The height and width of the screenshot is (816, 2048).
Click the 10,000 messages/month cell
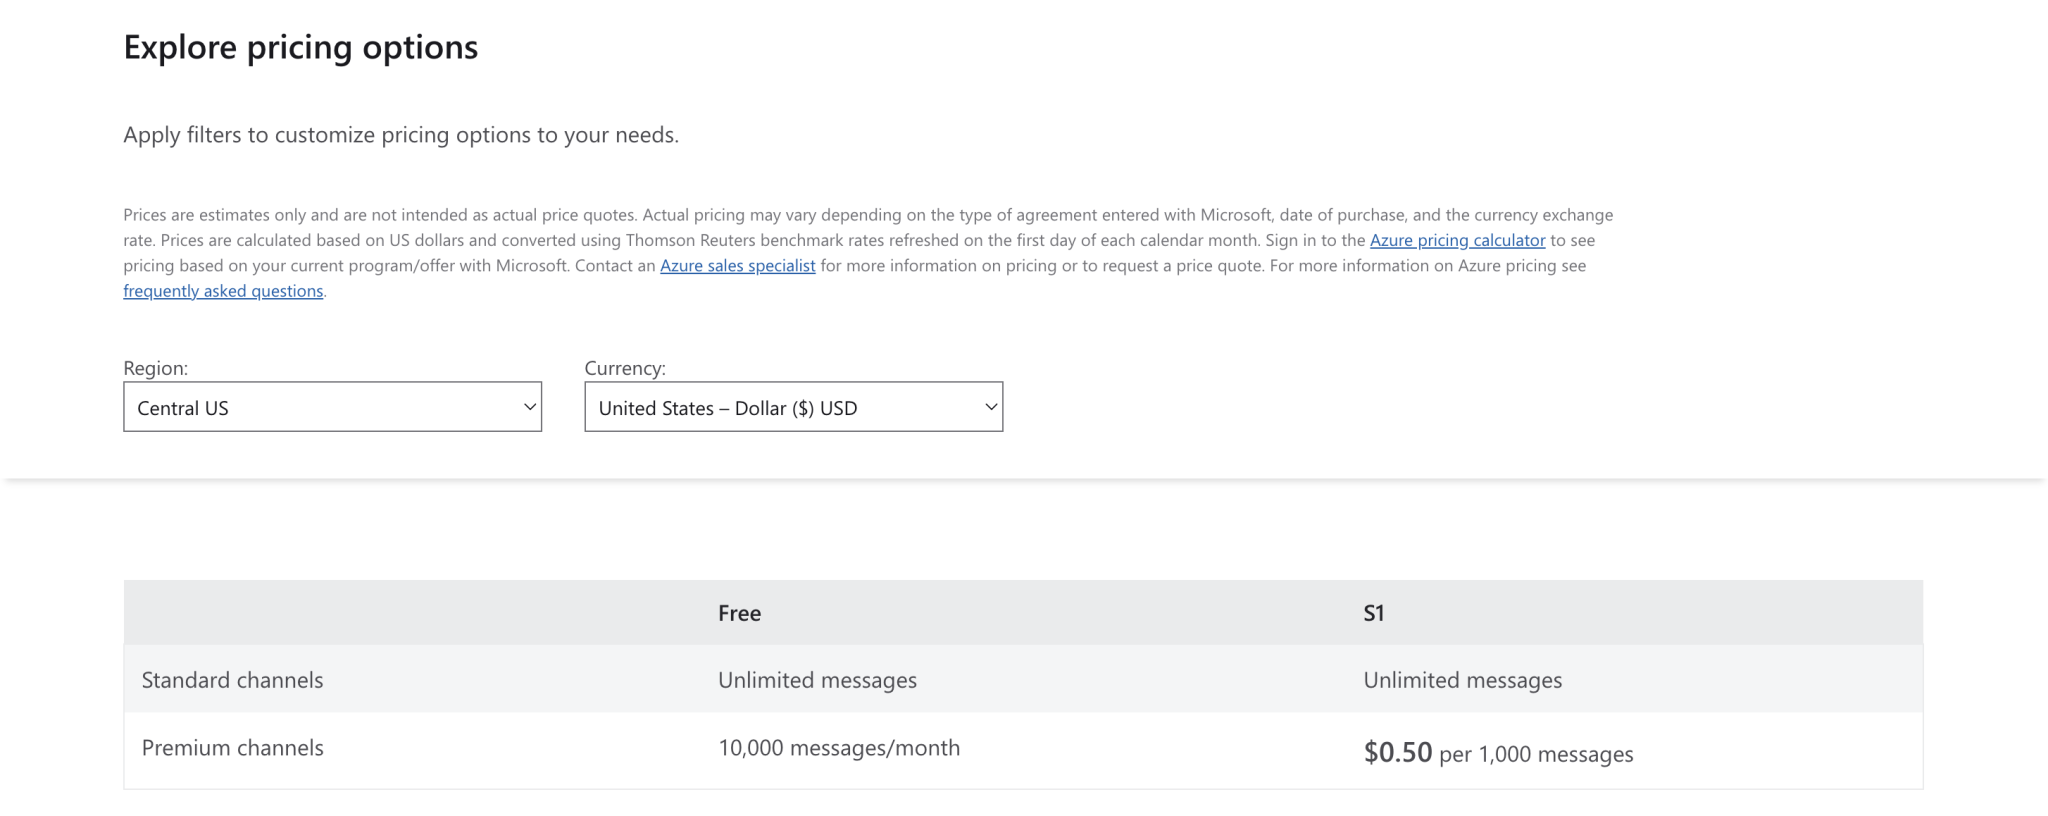(x=838, y=748)
